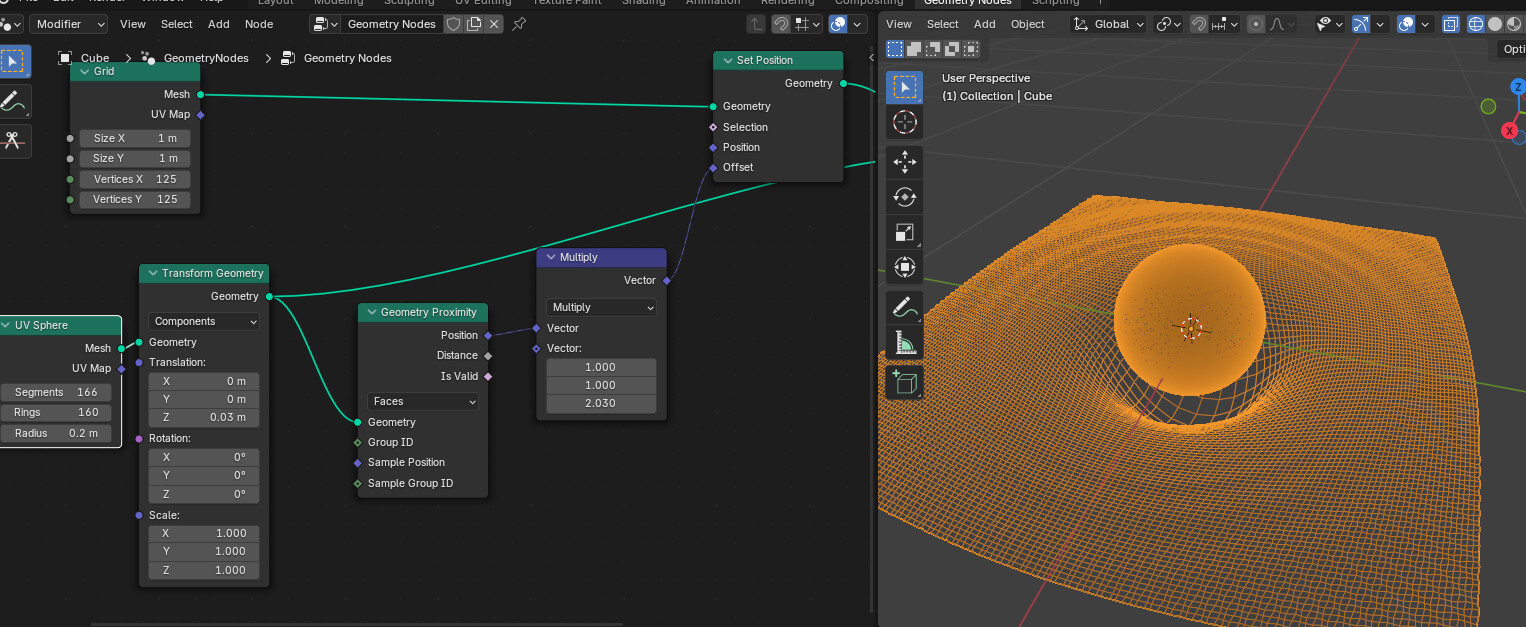1526x627 pixels.
Task: Activate the viewport Select Box tool
Action: tap(904, 88)
